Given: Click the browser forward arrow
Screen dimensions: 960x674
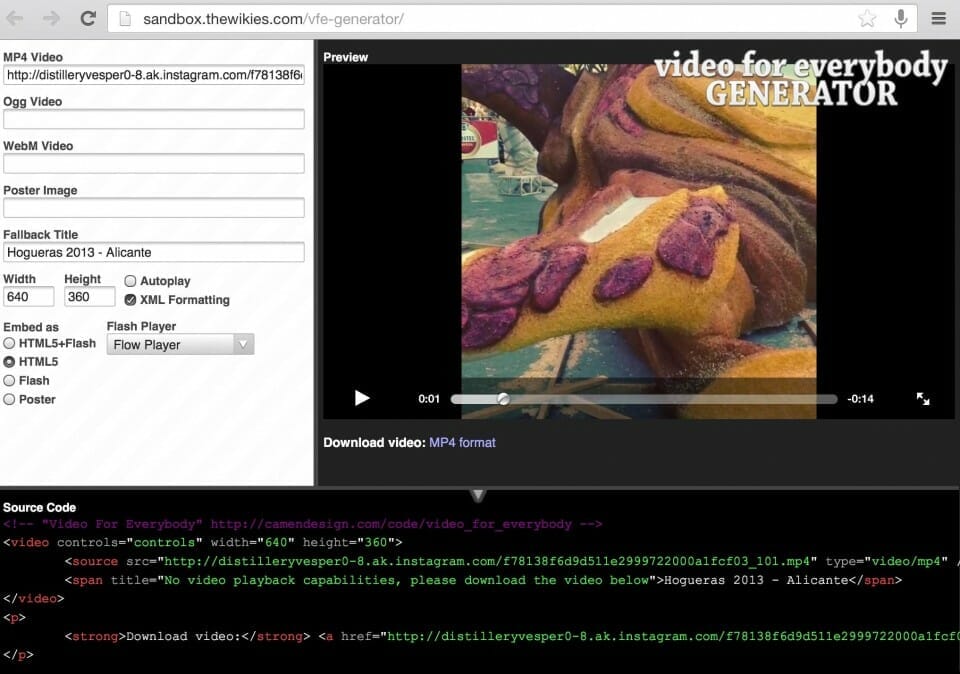Looking at the screenshot, I should coord(51,18).
